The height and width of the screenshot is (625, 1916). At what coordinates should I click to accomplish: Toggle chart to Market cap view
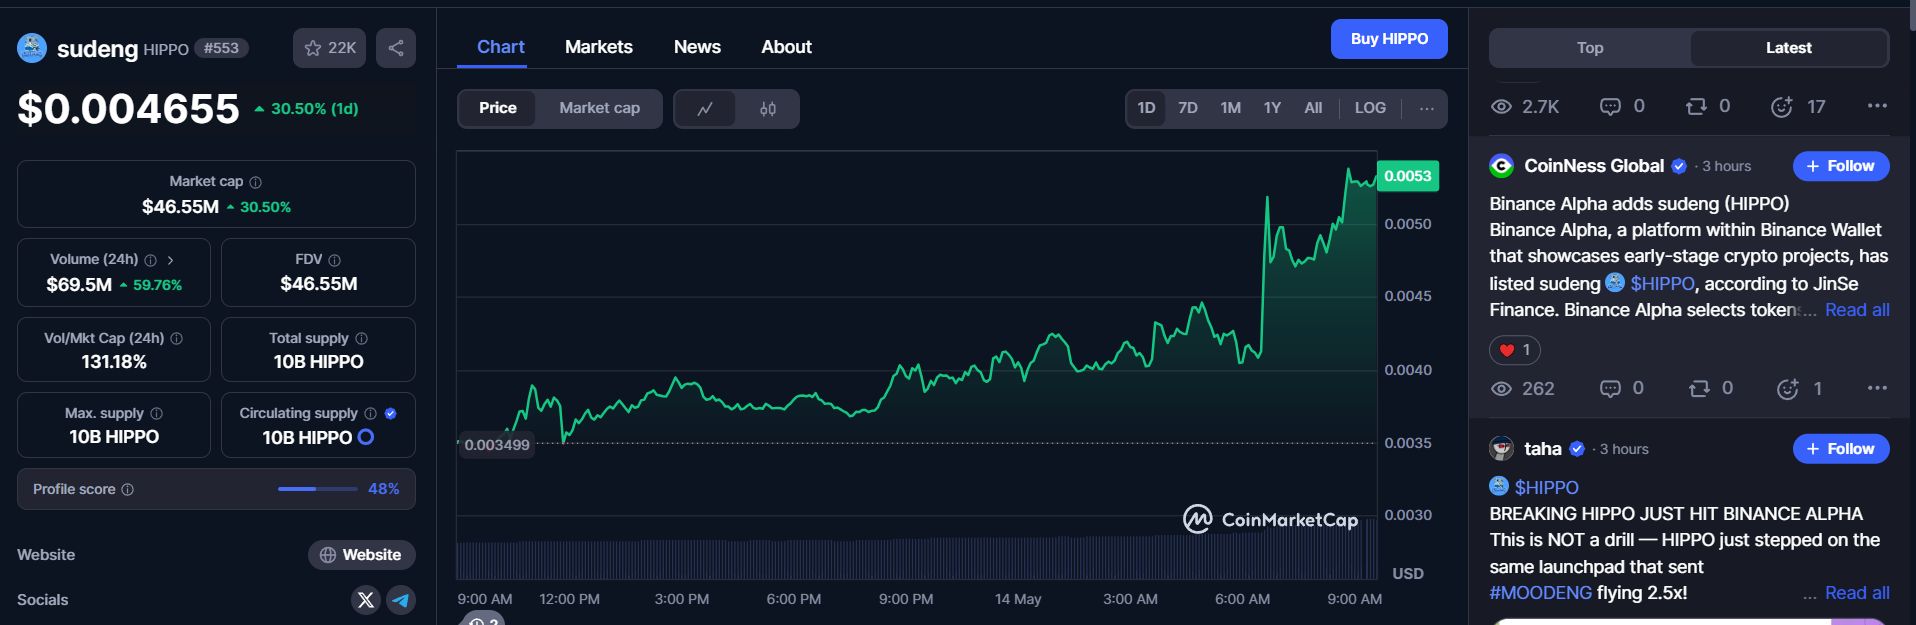click(x=599, y=108)
